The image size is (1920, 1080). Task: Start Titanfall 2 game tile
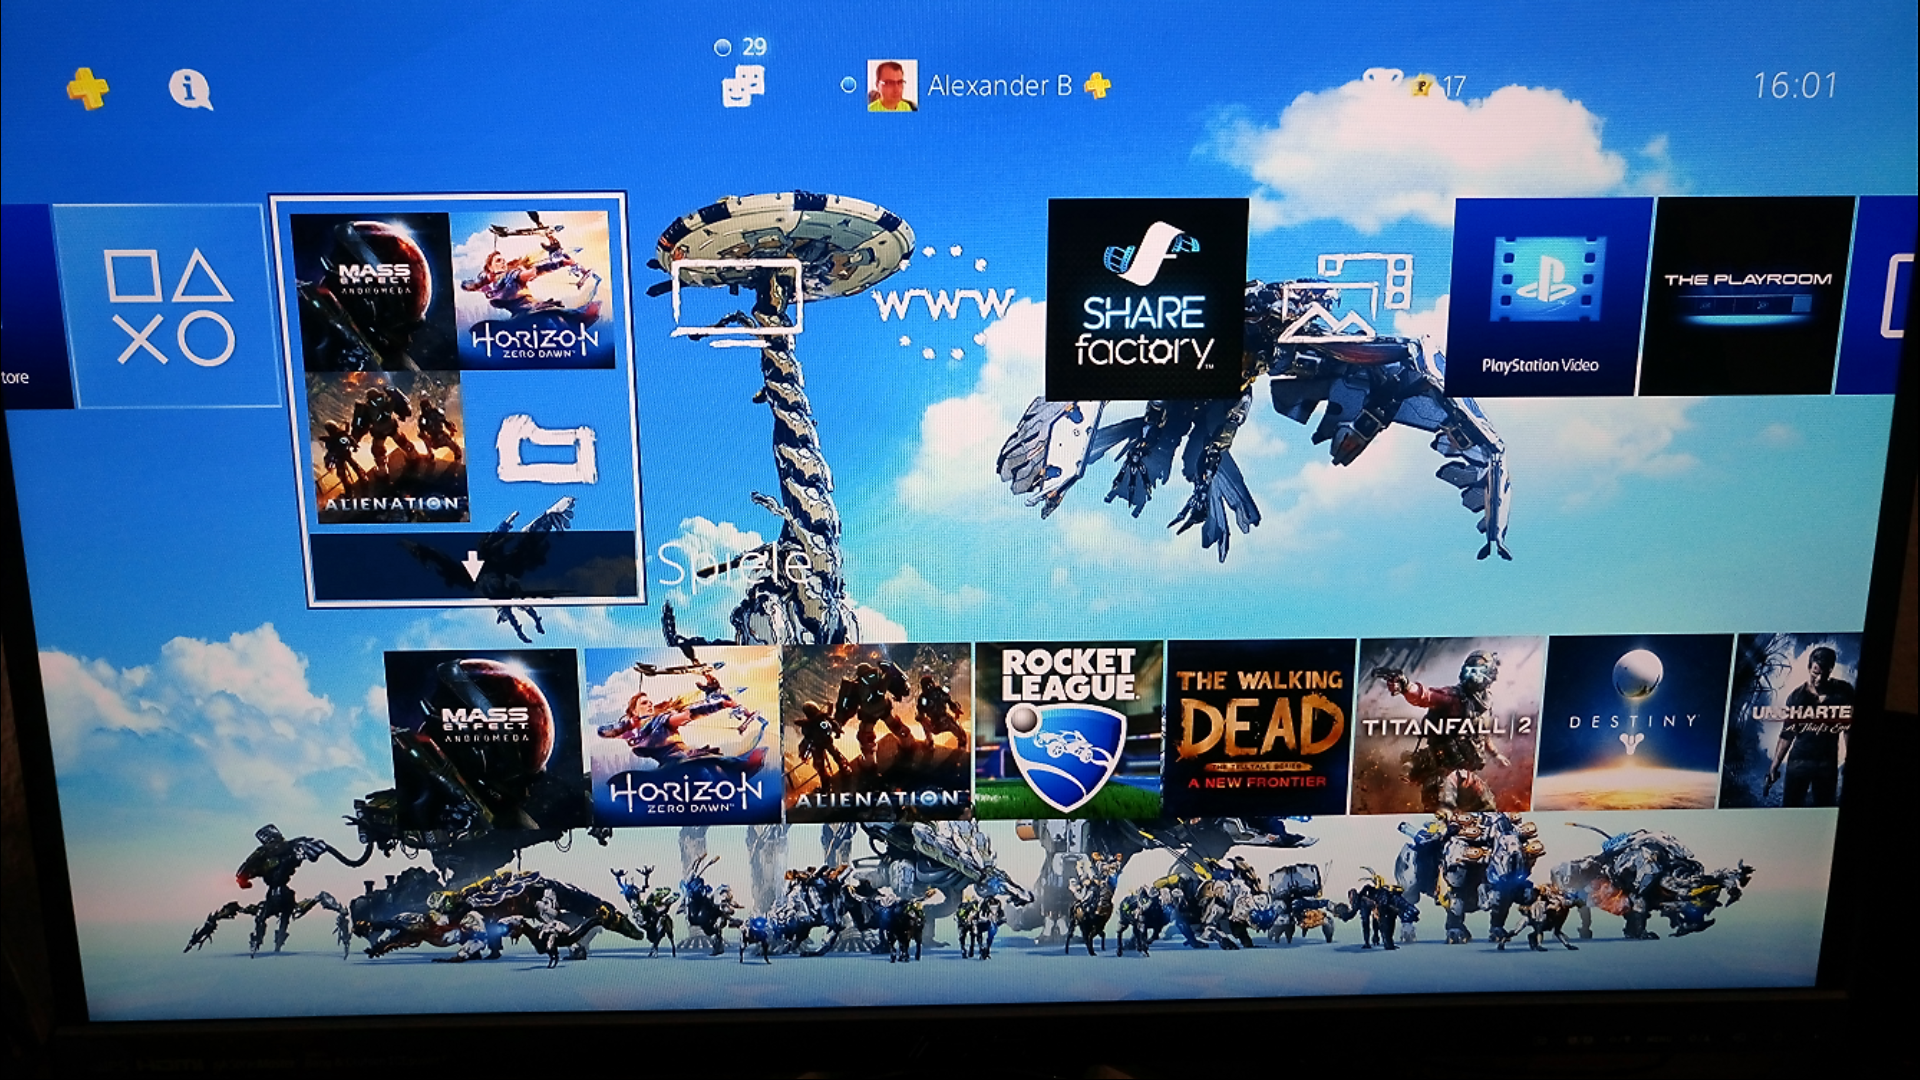tap(1447, 725)
